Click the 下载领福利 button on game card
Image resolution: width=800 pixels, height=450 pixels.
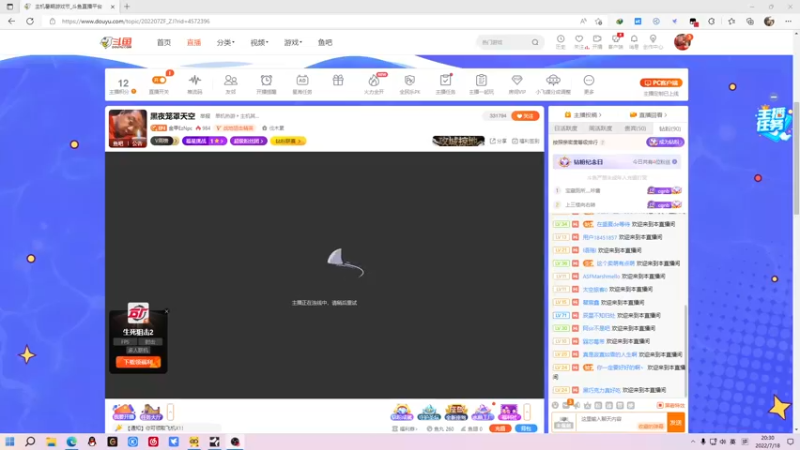click(138, 362)
